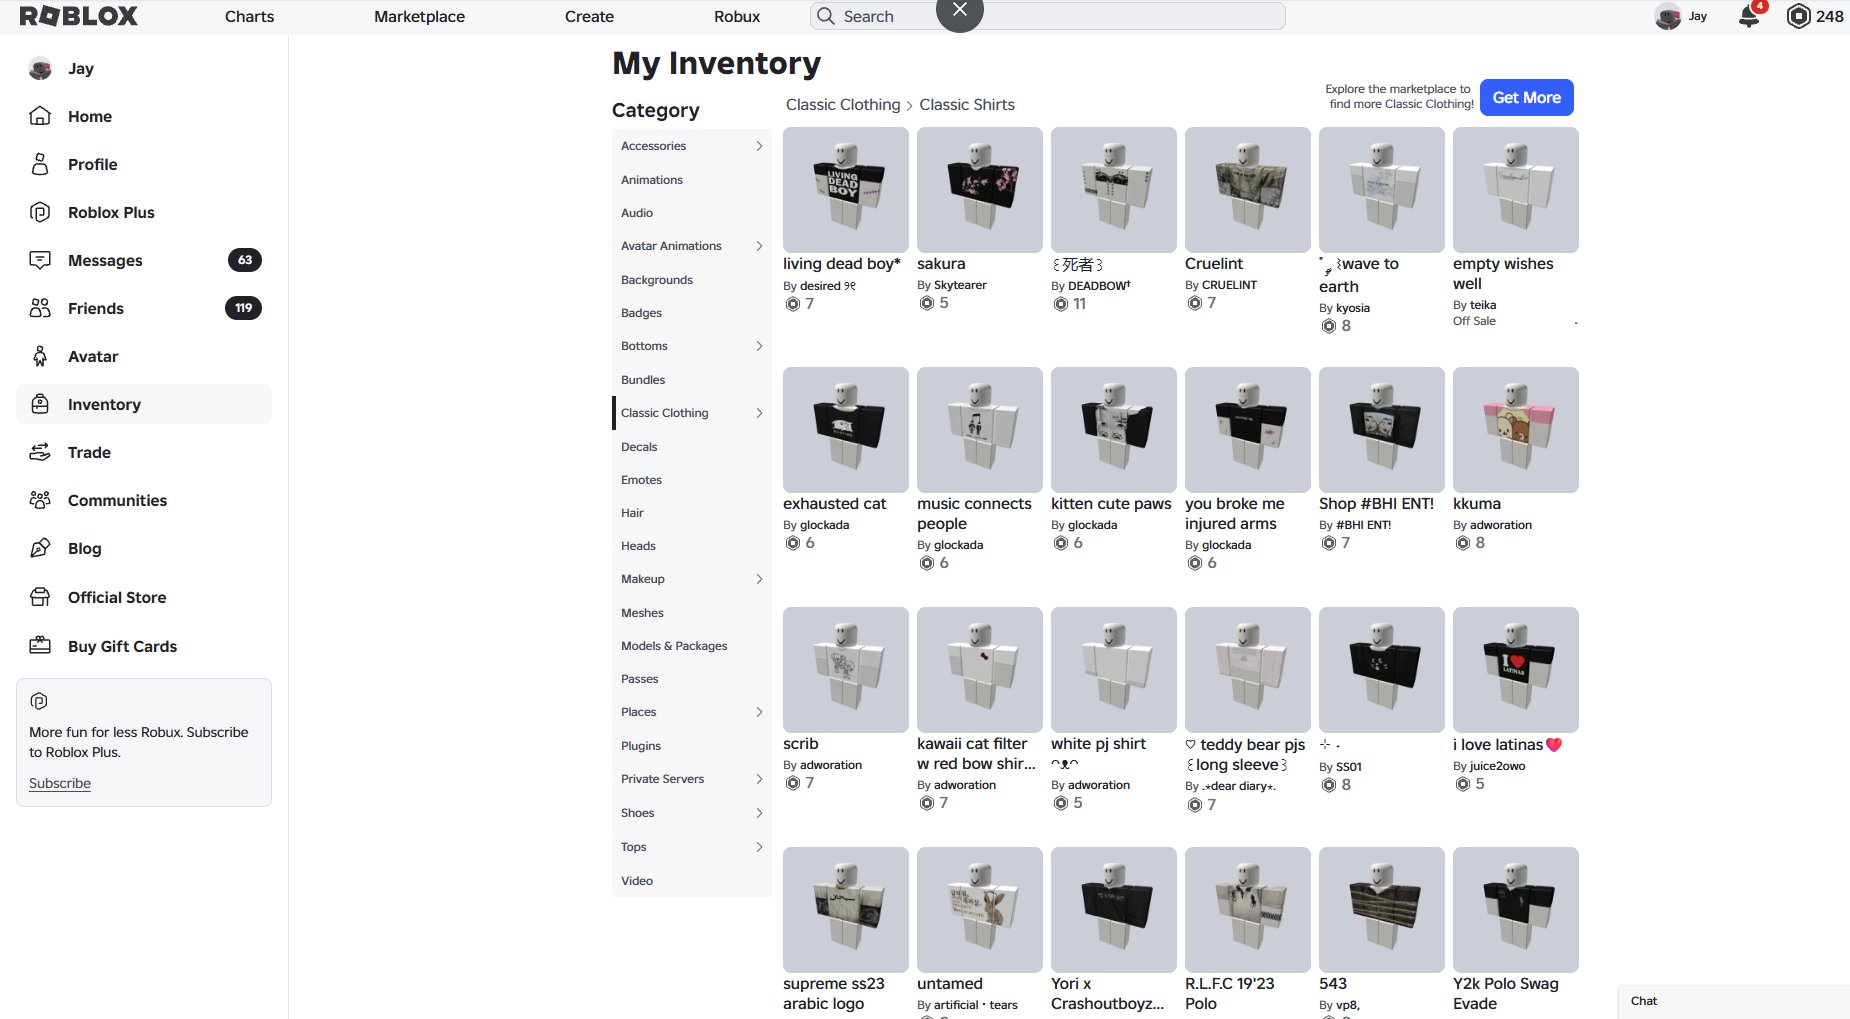
Task: Click the Avatar icon in sidebar
Action: [40, 356]
